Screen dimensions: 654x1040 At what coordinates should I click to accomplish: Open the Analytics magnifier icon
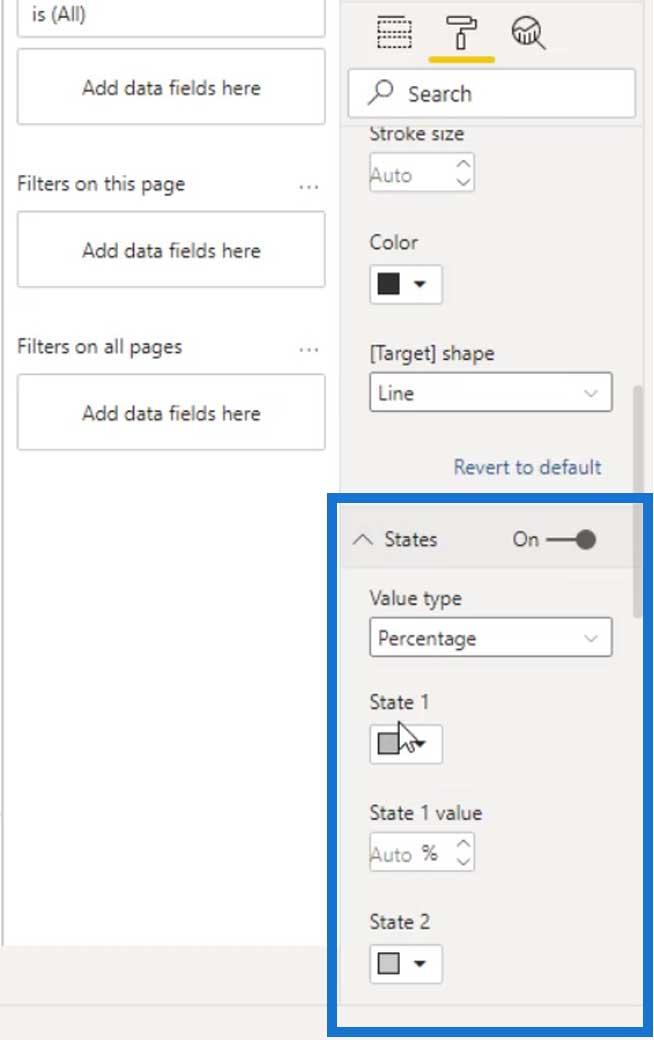pos(528,32)
